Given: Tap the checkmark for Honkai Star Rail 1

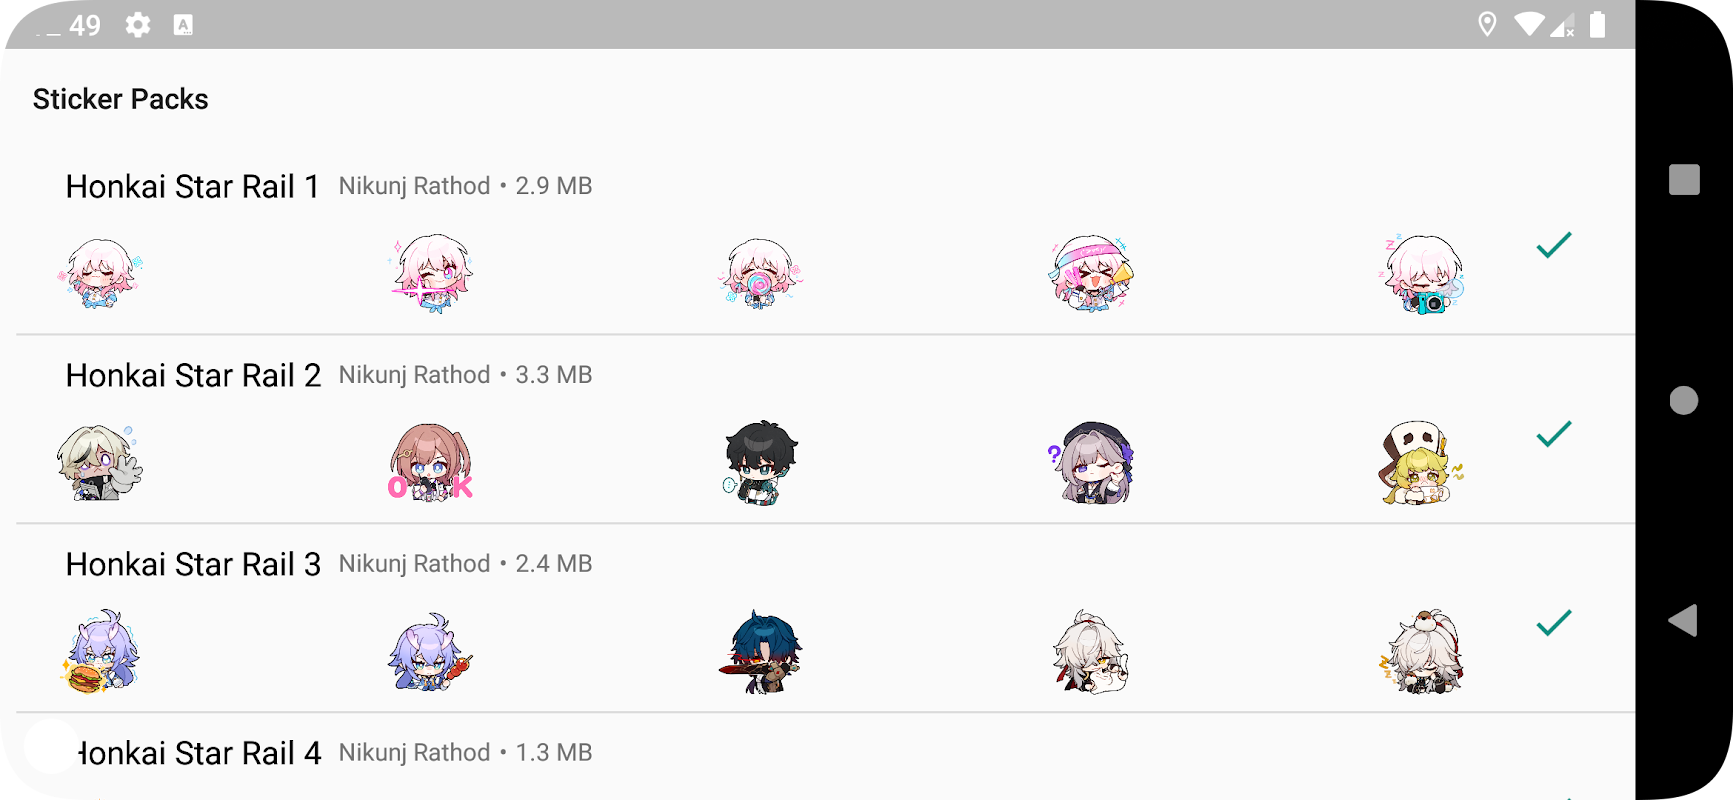Looking at the screenshot, I should (x=1554, y=245).
